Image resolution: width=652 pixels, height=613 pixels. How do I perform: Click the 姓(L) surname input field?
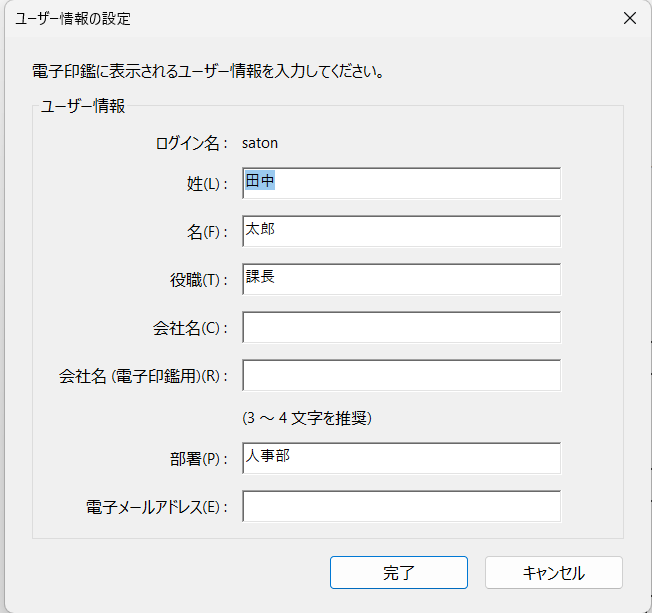400,183
